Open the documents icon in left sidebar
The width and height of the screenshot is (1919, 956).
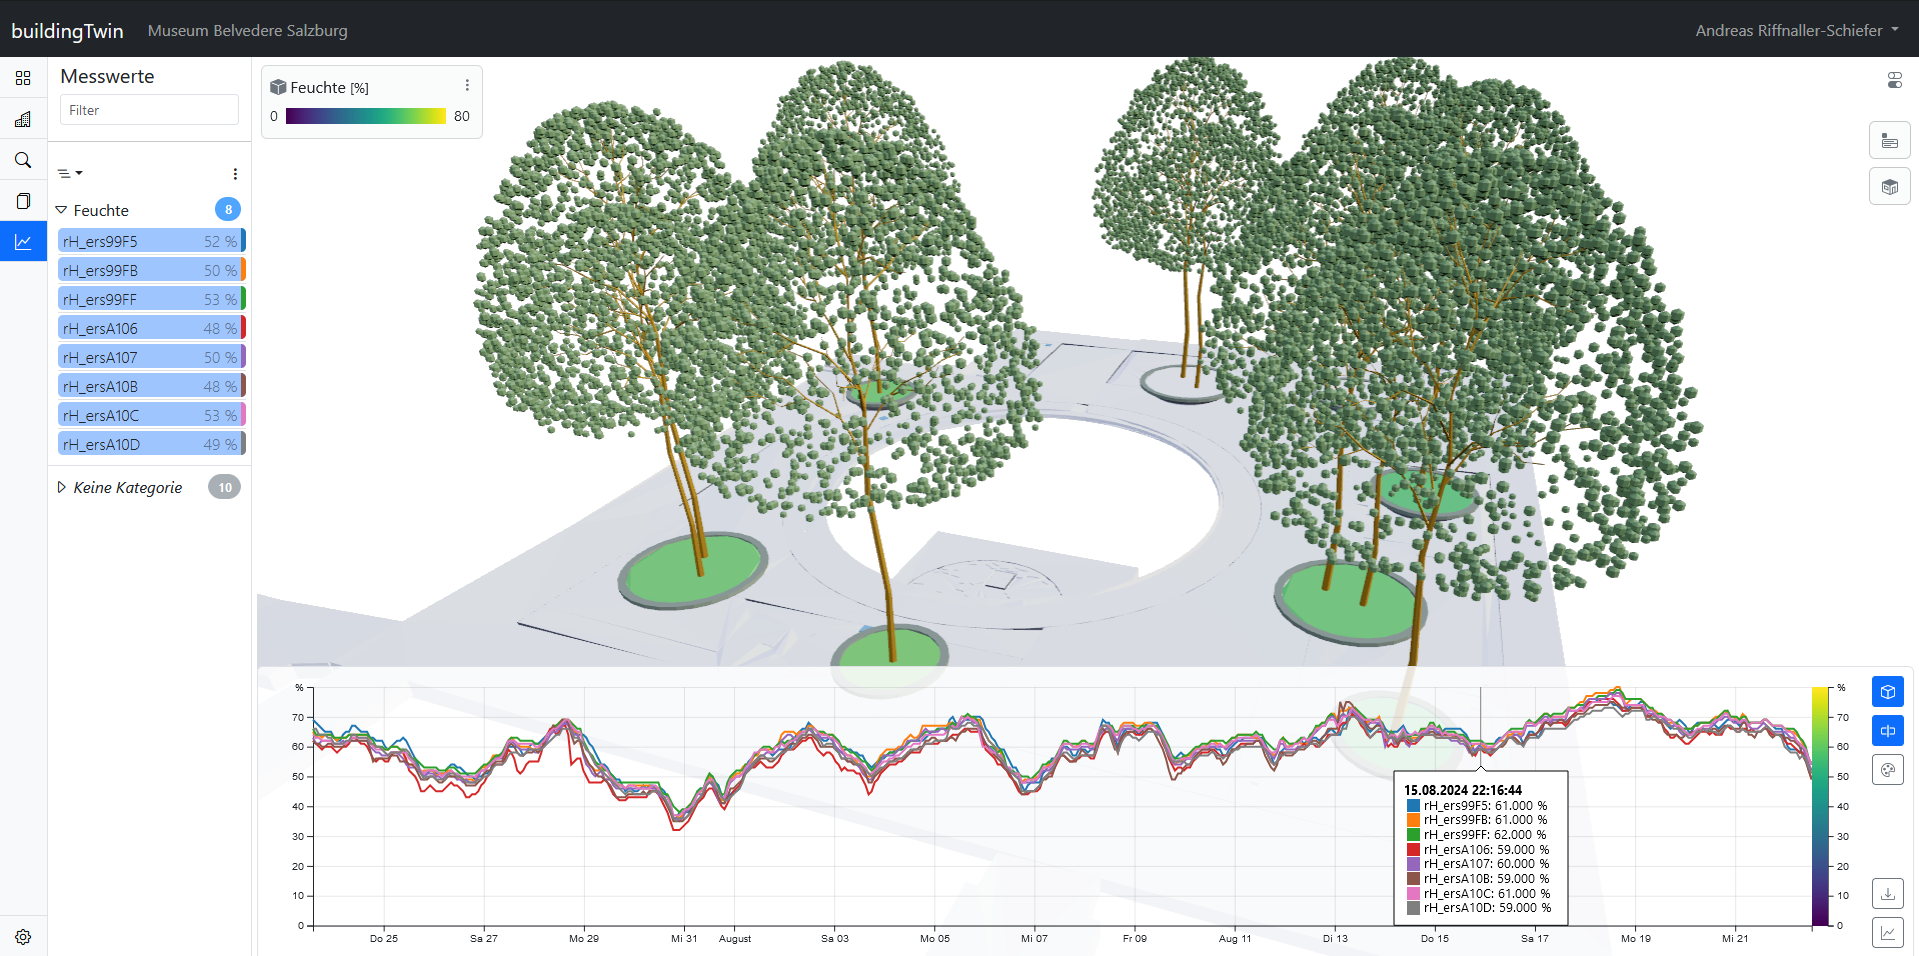point(23,201)
